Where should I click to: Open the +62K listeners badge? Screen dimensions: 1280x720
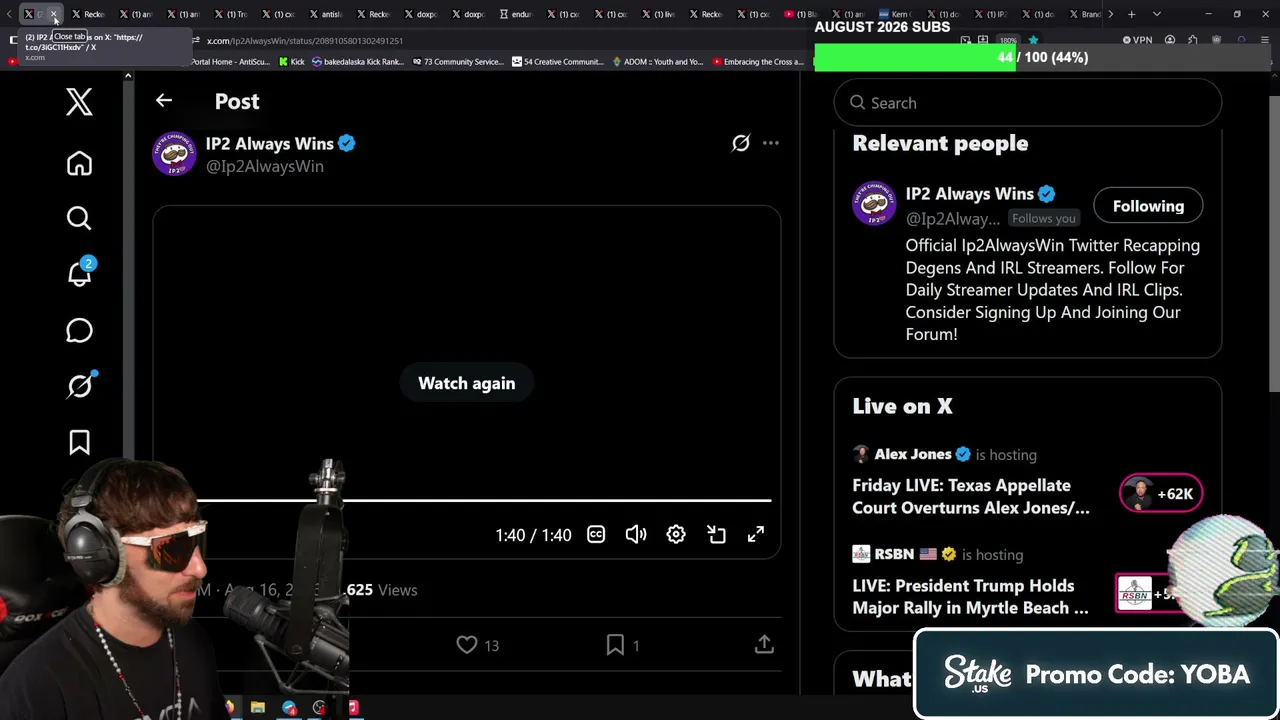(x=1161, y=494)
